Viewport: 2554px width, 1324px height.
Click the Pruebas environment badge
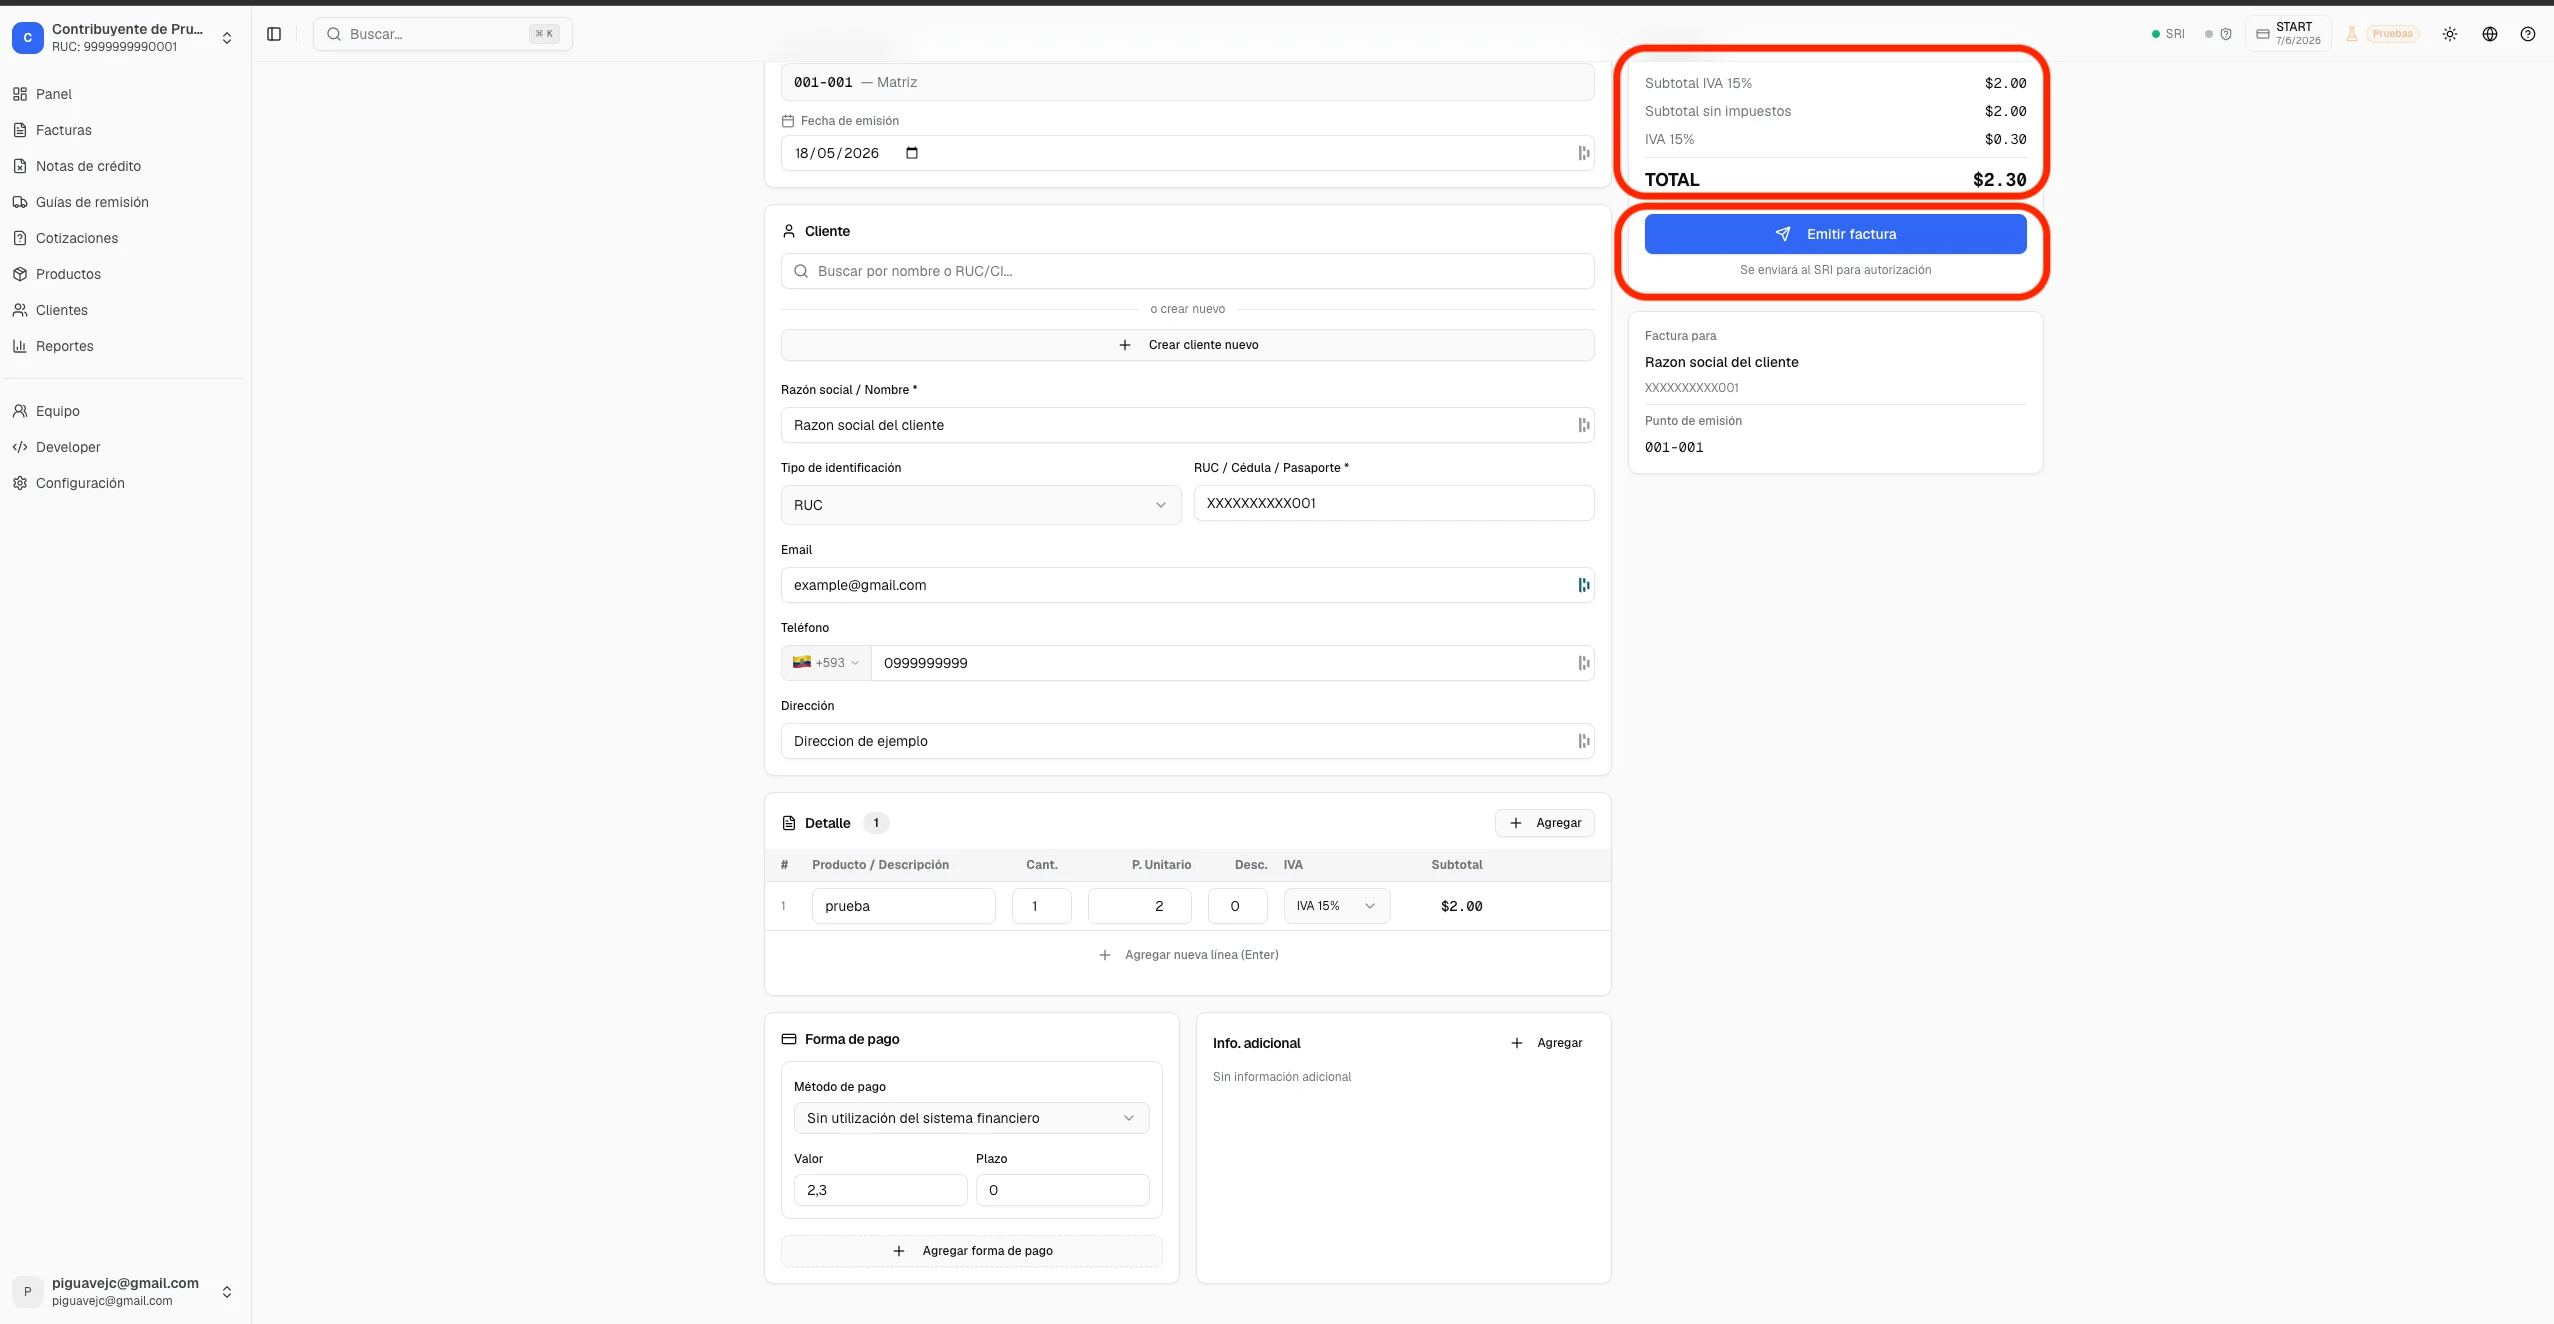click(2392, 34)
